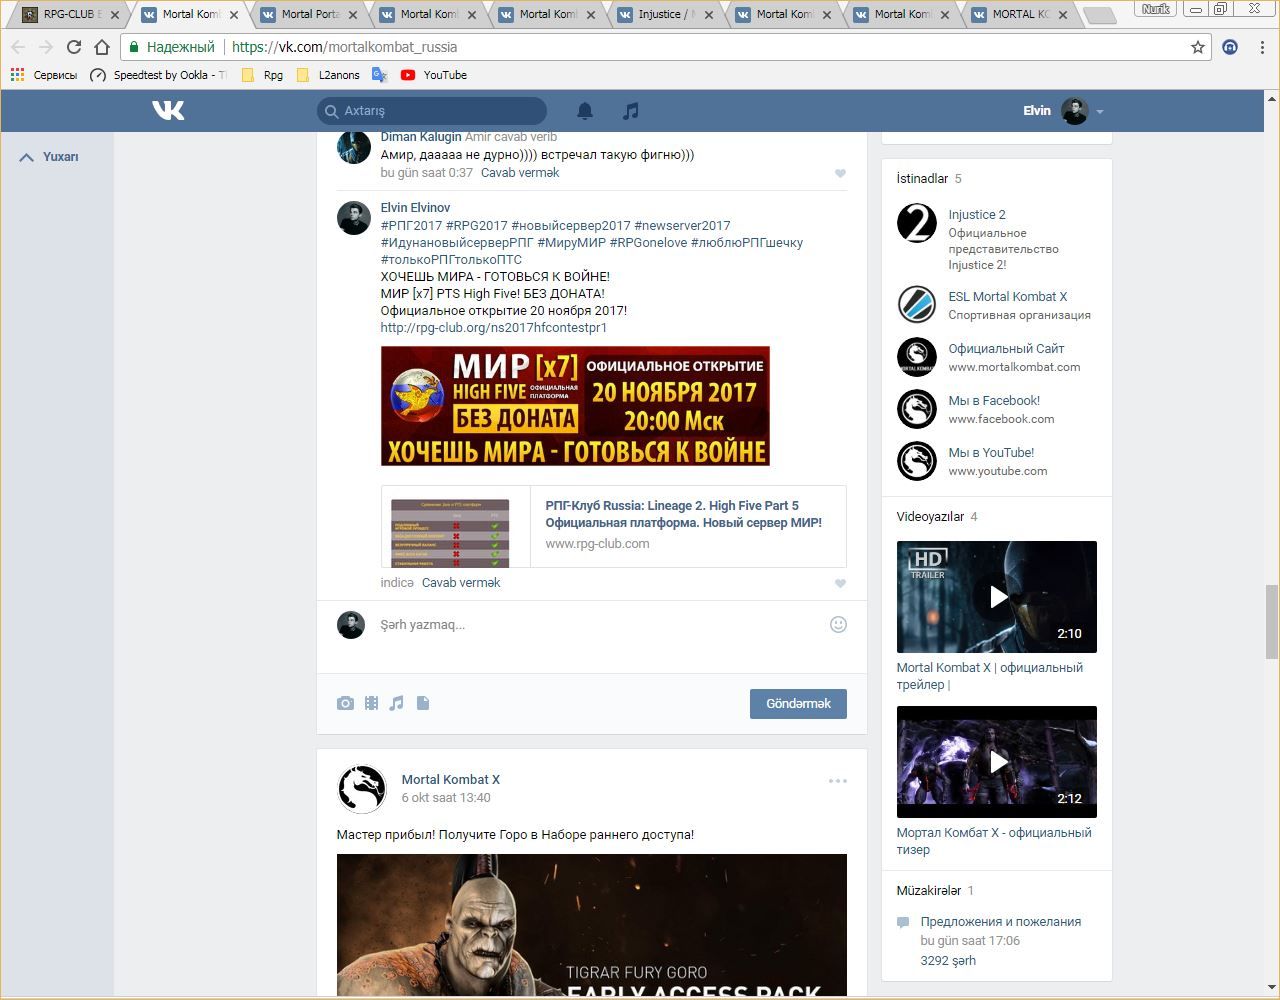The height and width of the screenshot is (1000, 1280).
Task: Open the Chrome menu
Action: [1262, 47]
